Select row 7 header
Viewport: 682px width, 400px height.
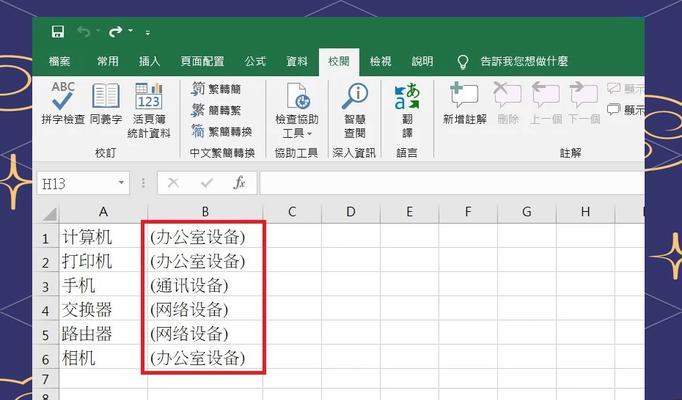pyautogui.click(x=45, y=379)
